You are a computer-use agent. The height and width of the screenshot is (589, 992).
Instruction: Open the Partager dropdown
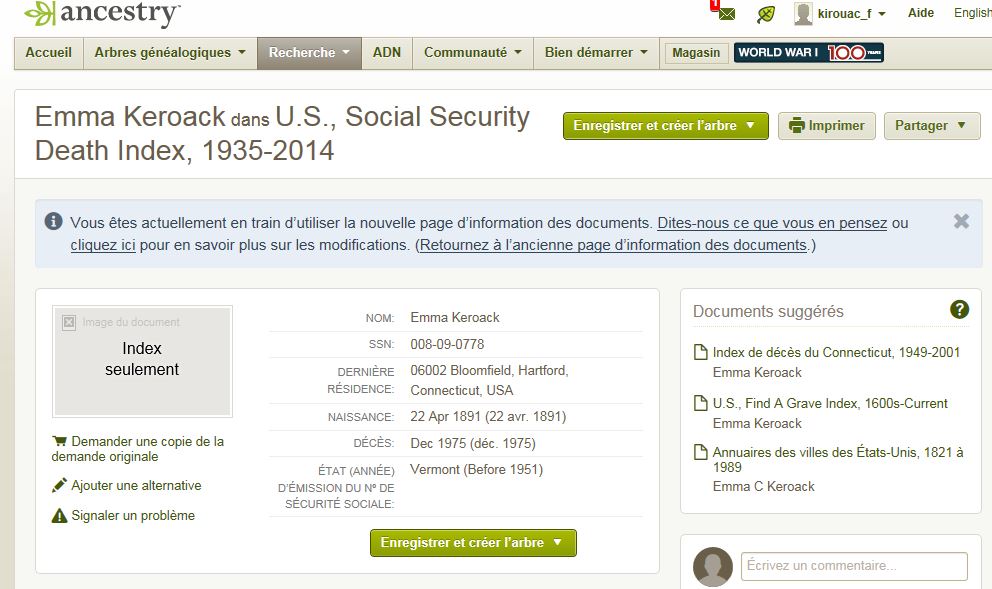931,126
